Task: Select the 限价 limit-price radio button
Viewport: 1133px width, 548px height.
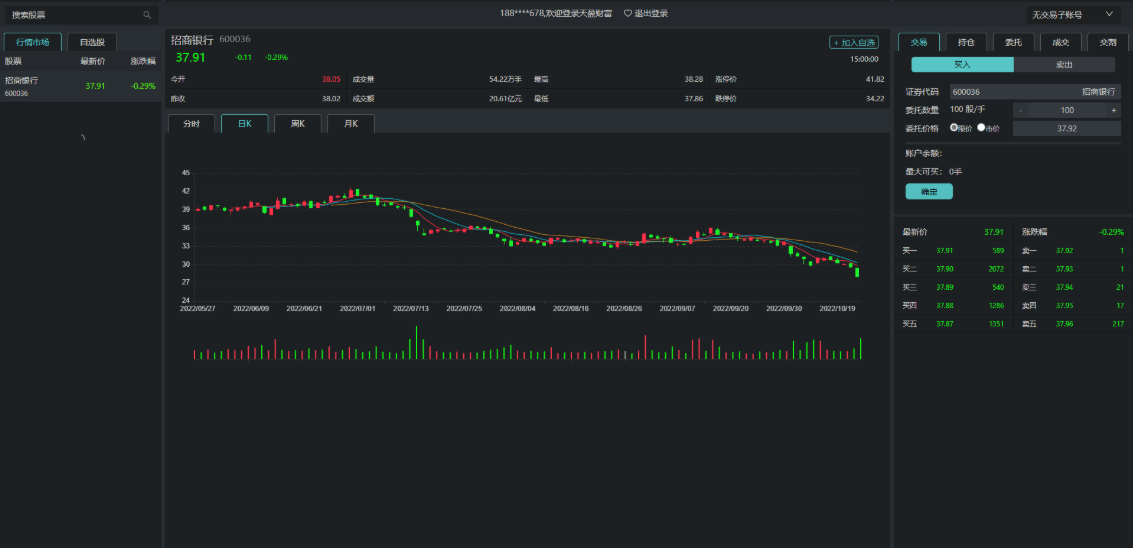Action: point(954,127)
